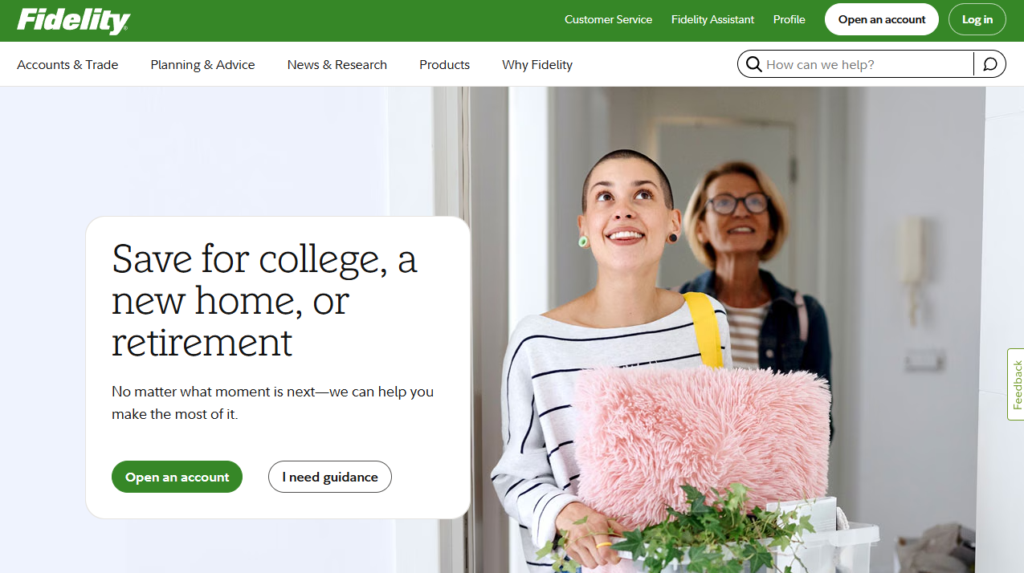
Task: Click the header Open an account button
Action: [882, 20]
